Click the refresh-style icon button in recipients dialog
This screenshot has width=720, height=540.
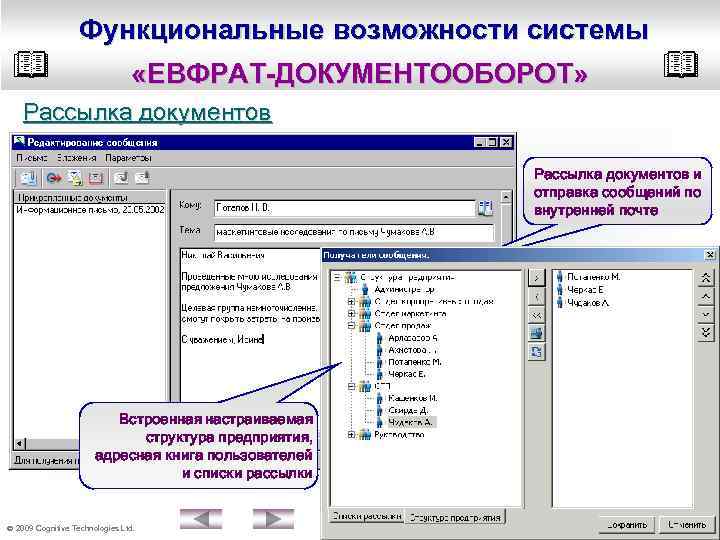coord(536,352)
